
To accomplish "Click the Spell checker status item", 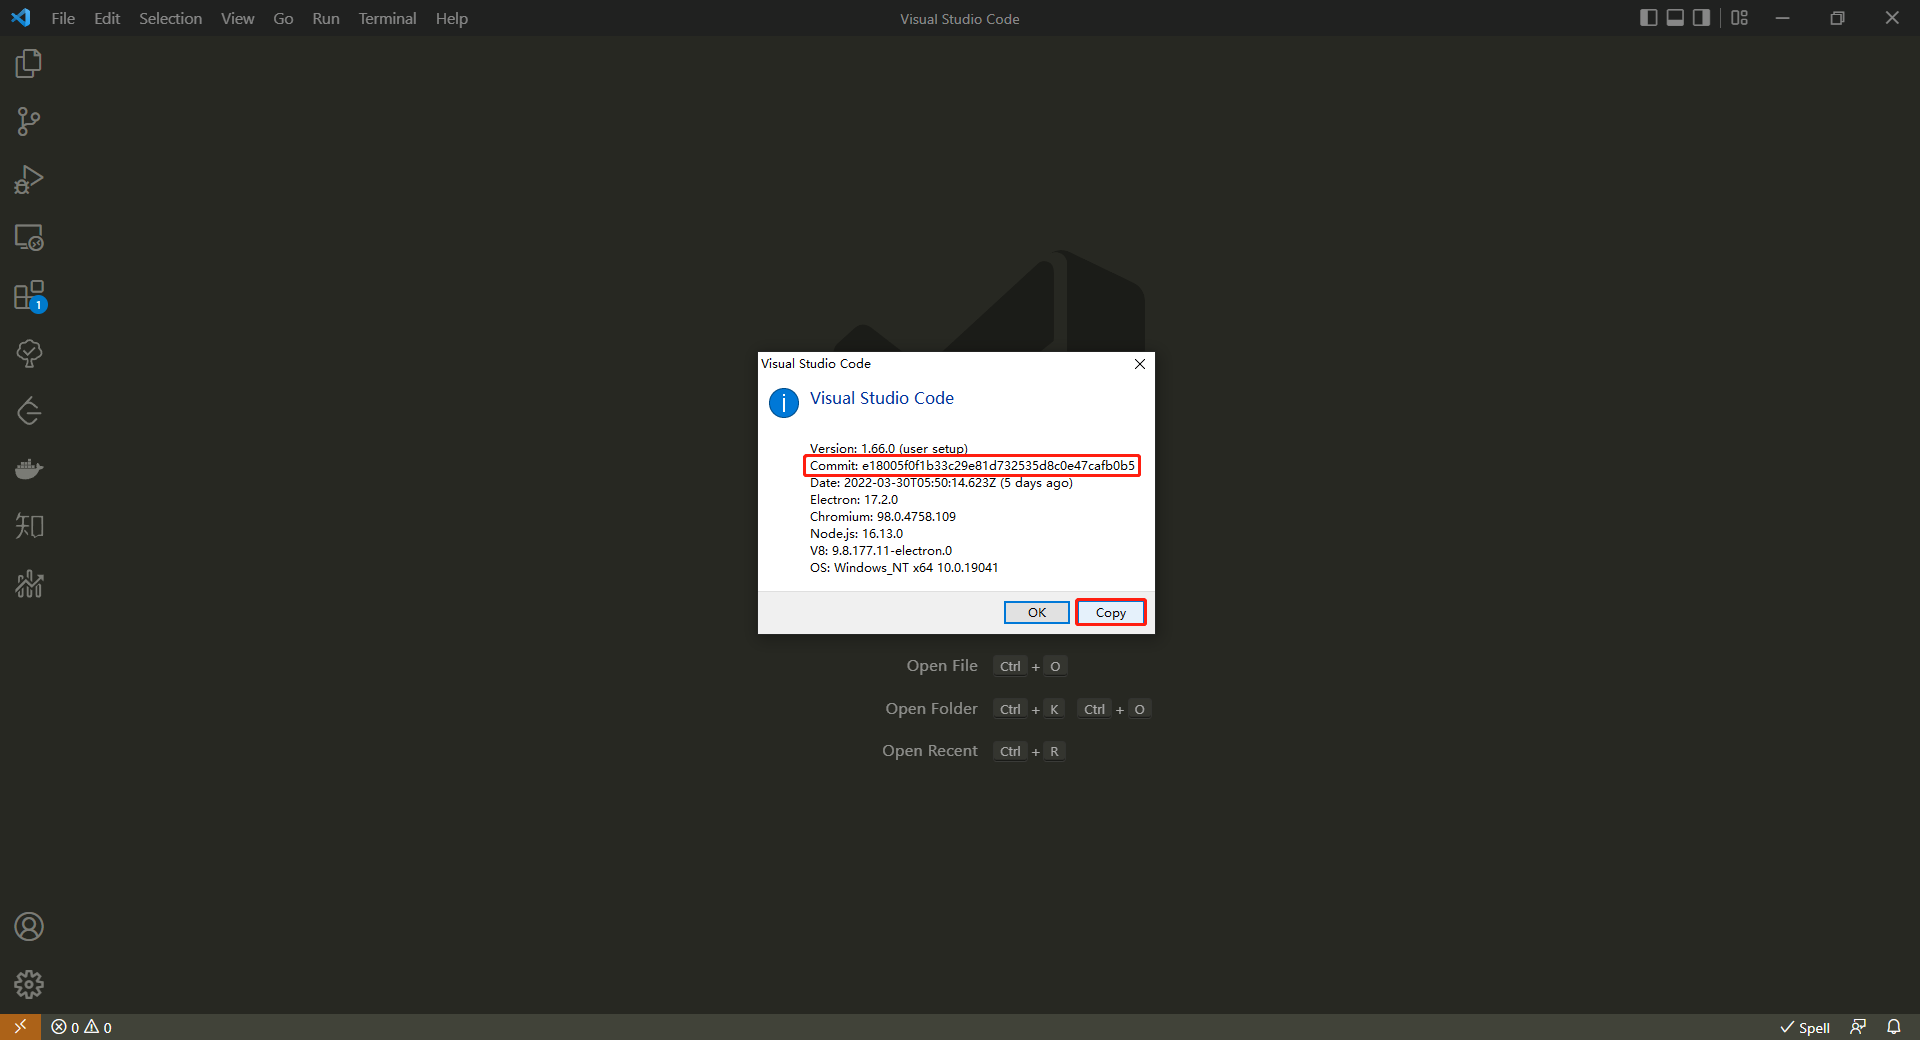I will coord(1804,1027).
